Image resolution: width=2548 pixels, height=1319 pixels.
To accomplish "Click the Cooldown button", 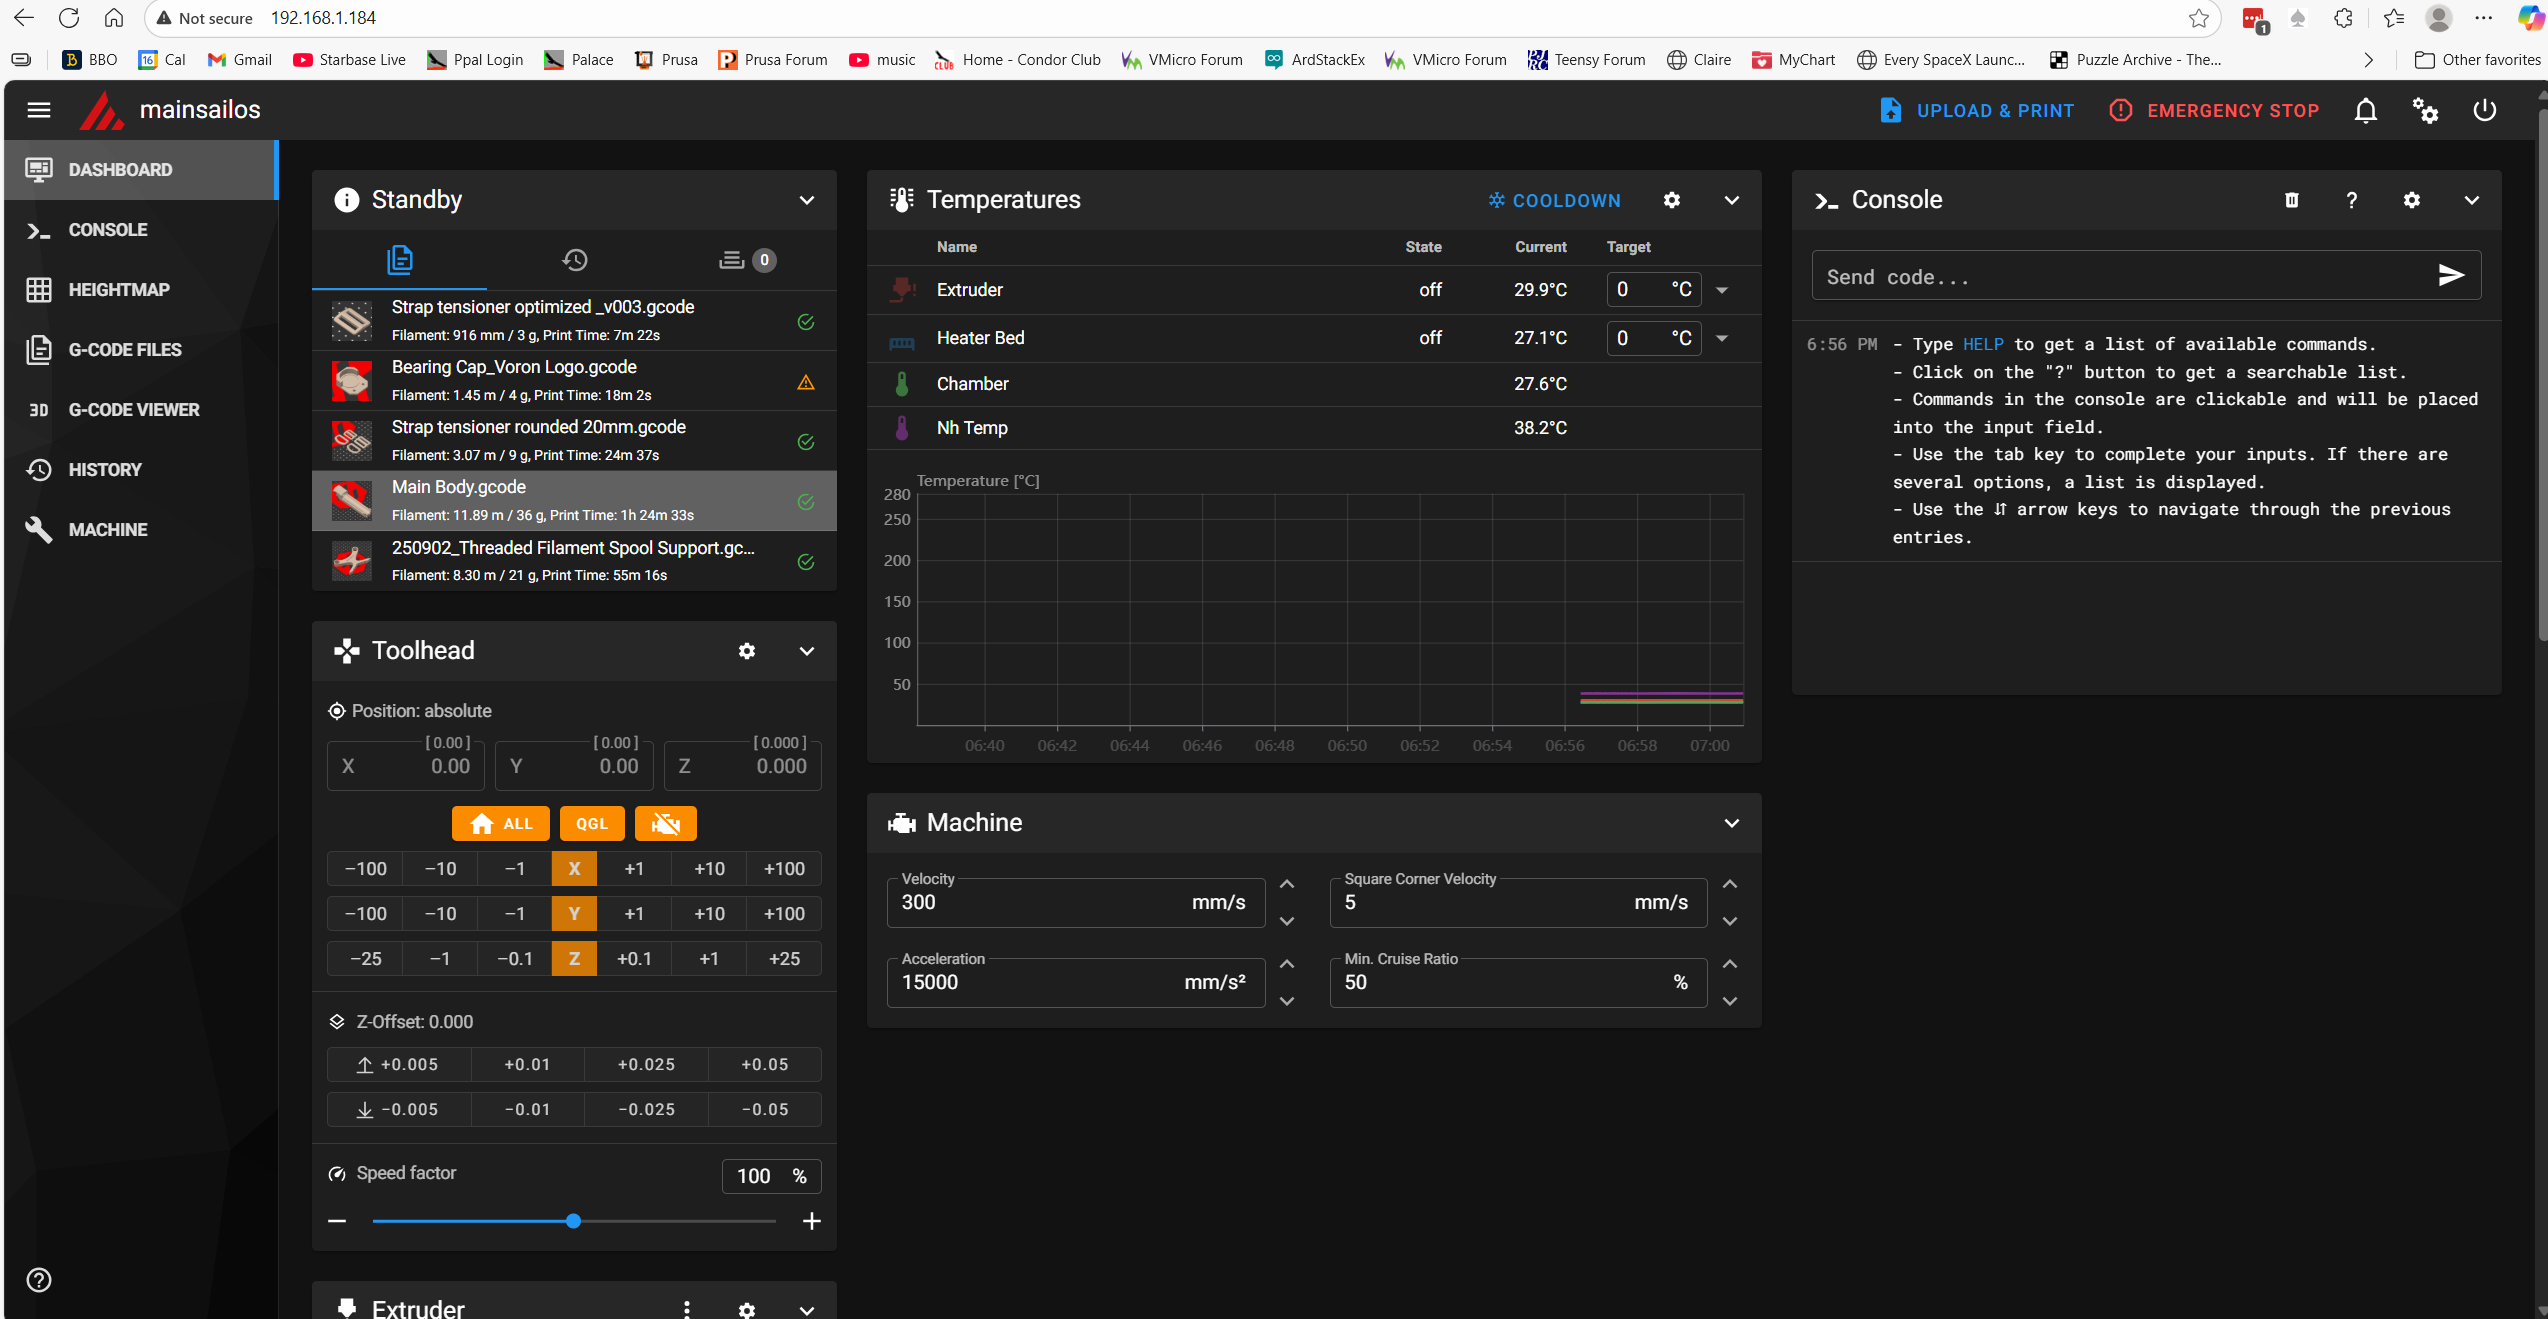I will (x=1555, y=200).
